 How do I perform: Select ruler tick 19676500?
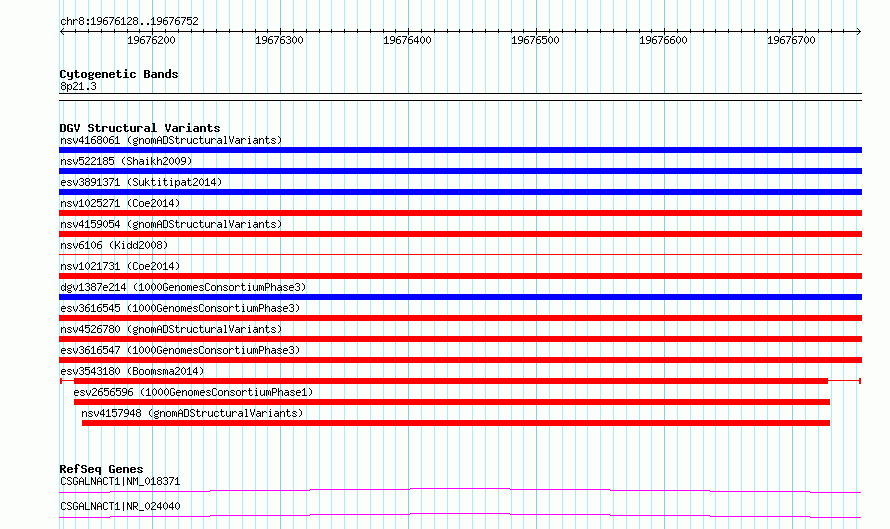click(x=535, y=40)
